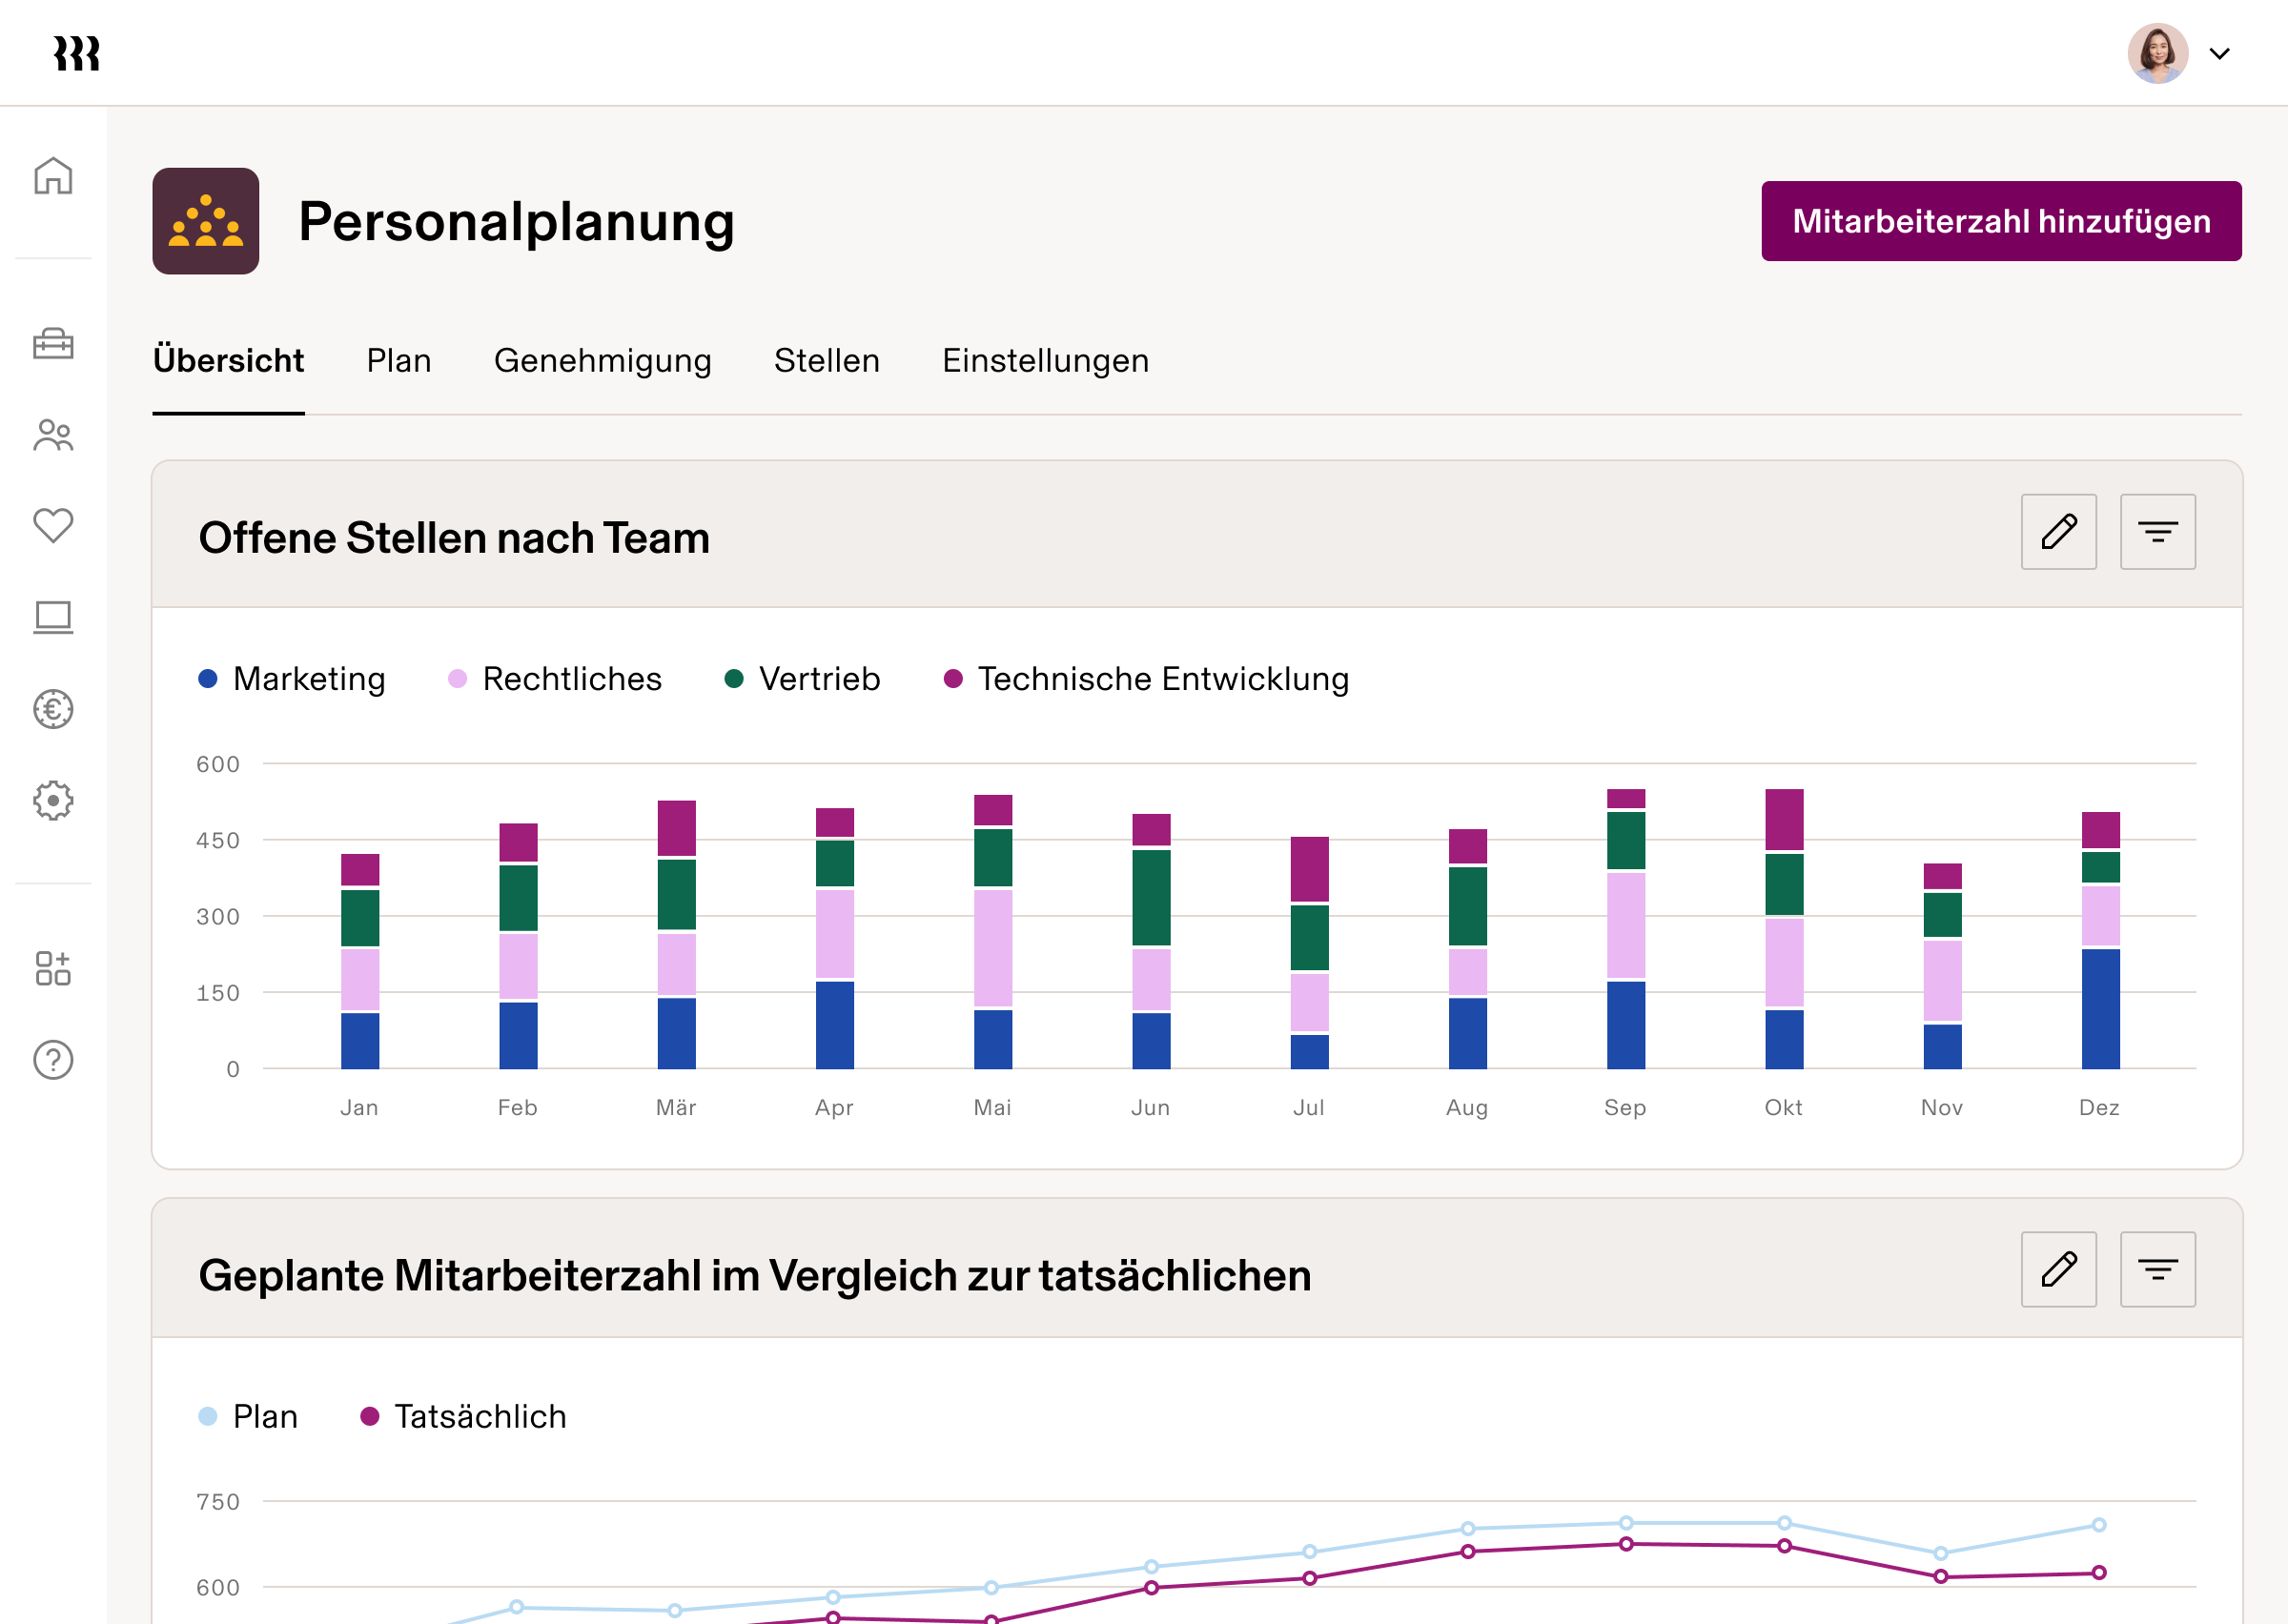Click the Mitarbeiterzahl hinzufügen button
Image resolution: width=2288 pixels, height=1624 pixels.
point(2001,221)
